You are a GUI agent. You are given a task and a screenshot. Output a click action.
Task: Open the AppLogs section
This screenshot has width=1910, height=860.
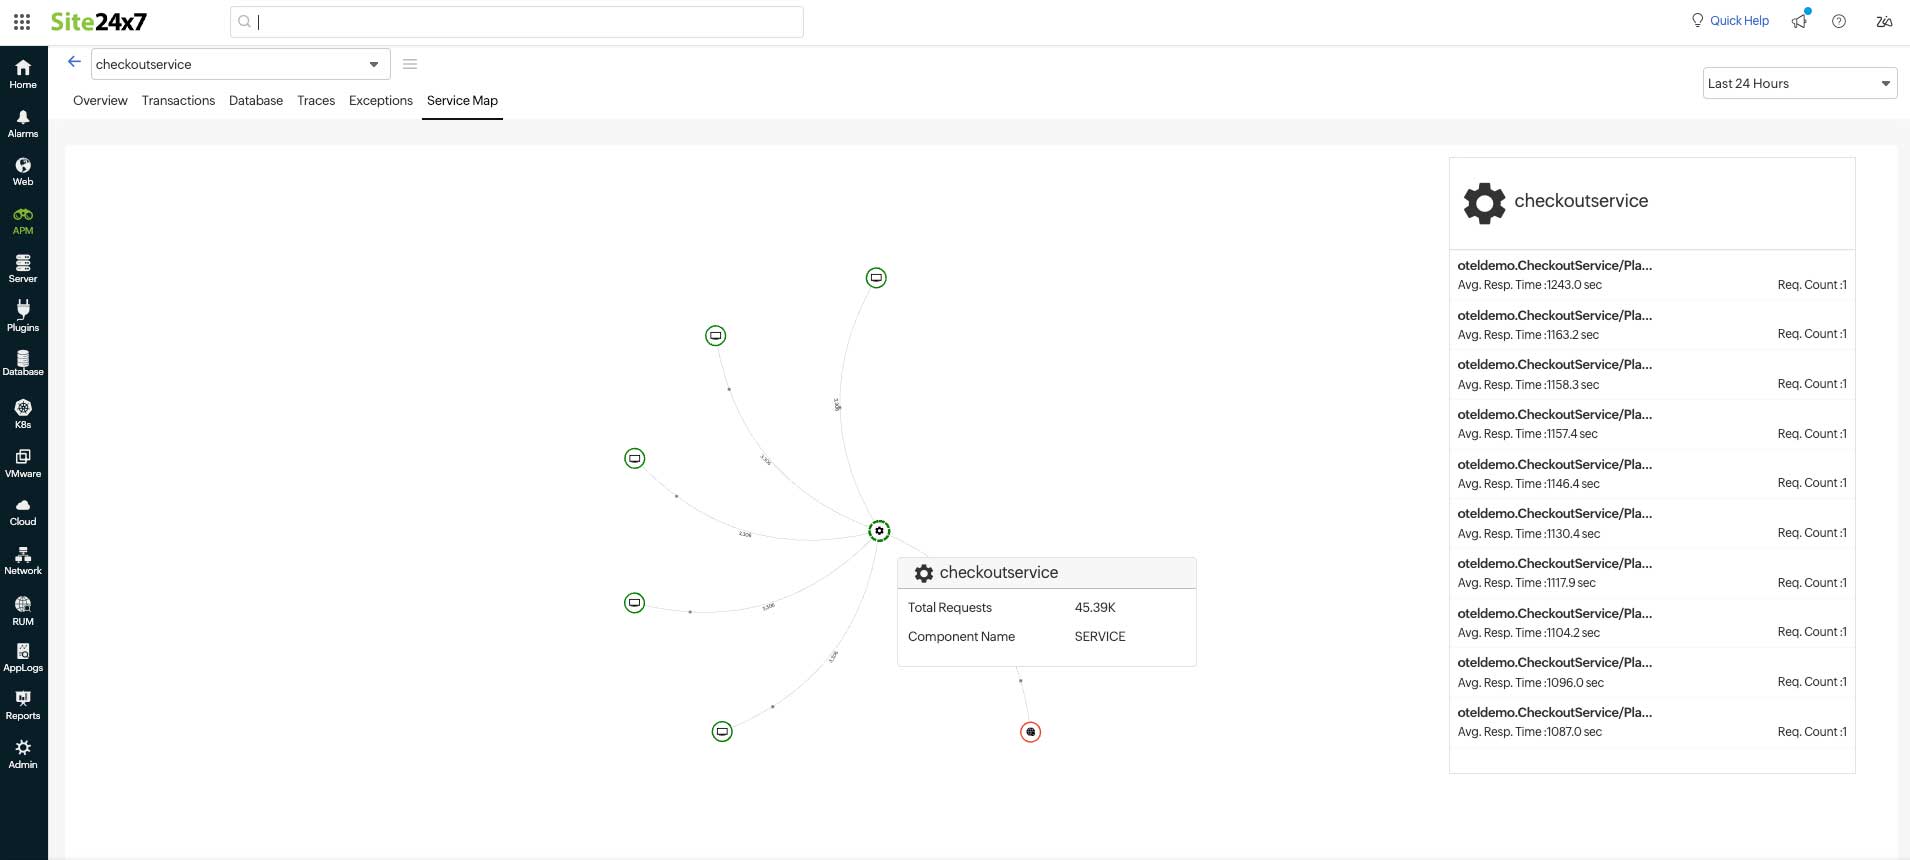[x=23, y=657]
